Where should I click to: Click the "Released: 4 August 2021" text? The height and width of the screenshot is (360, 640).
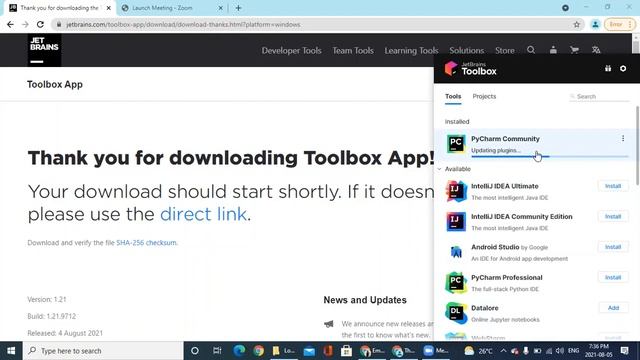point(65,333)
